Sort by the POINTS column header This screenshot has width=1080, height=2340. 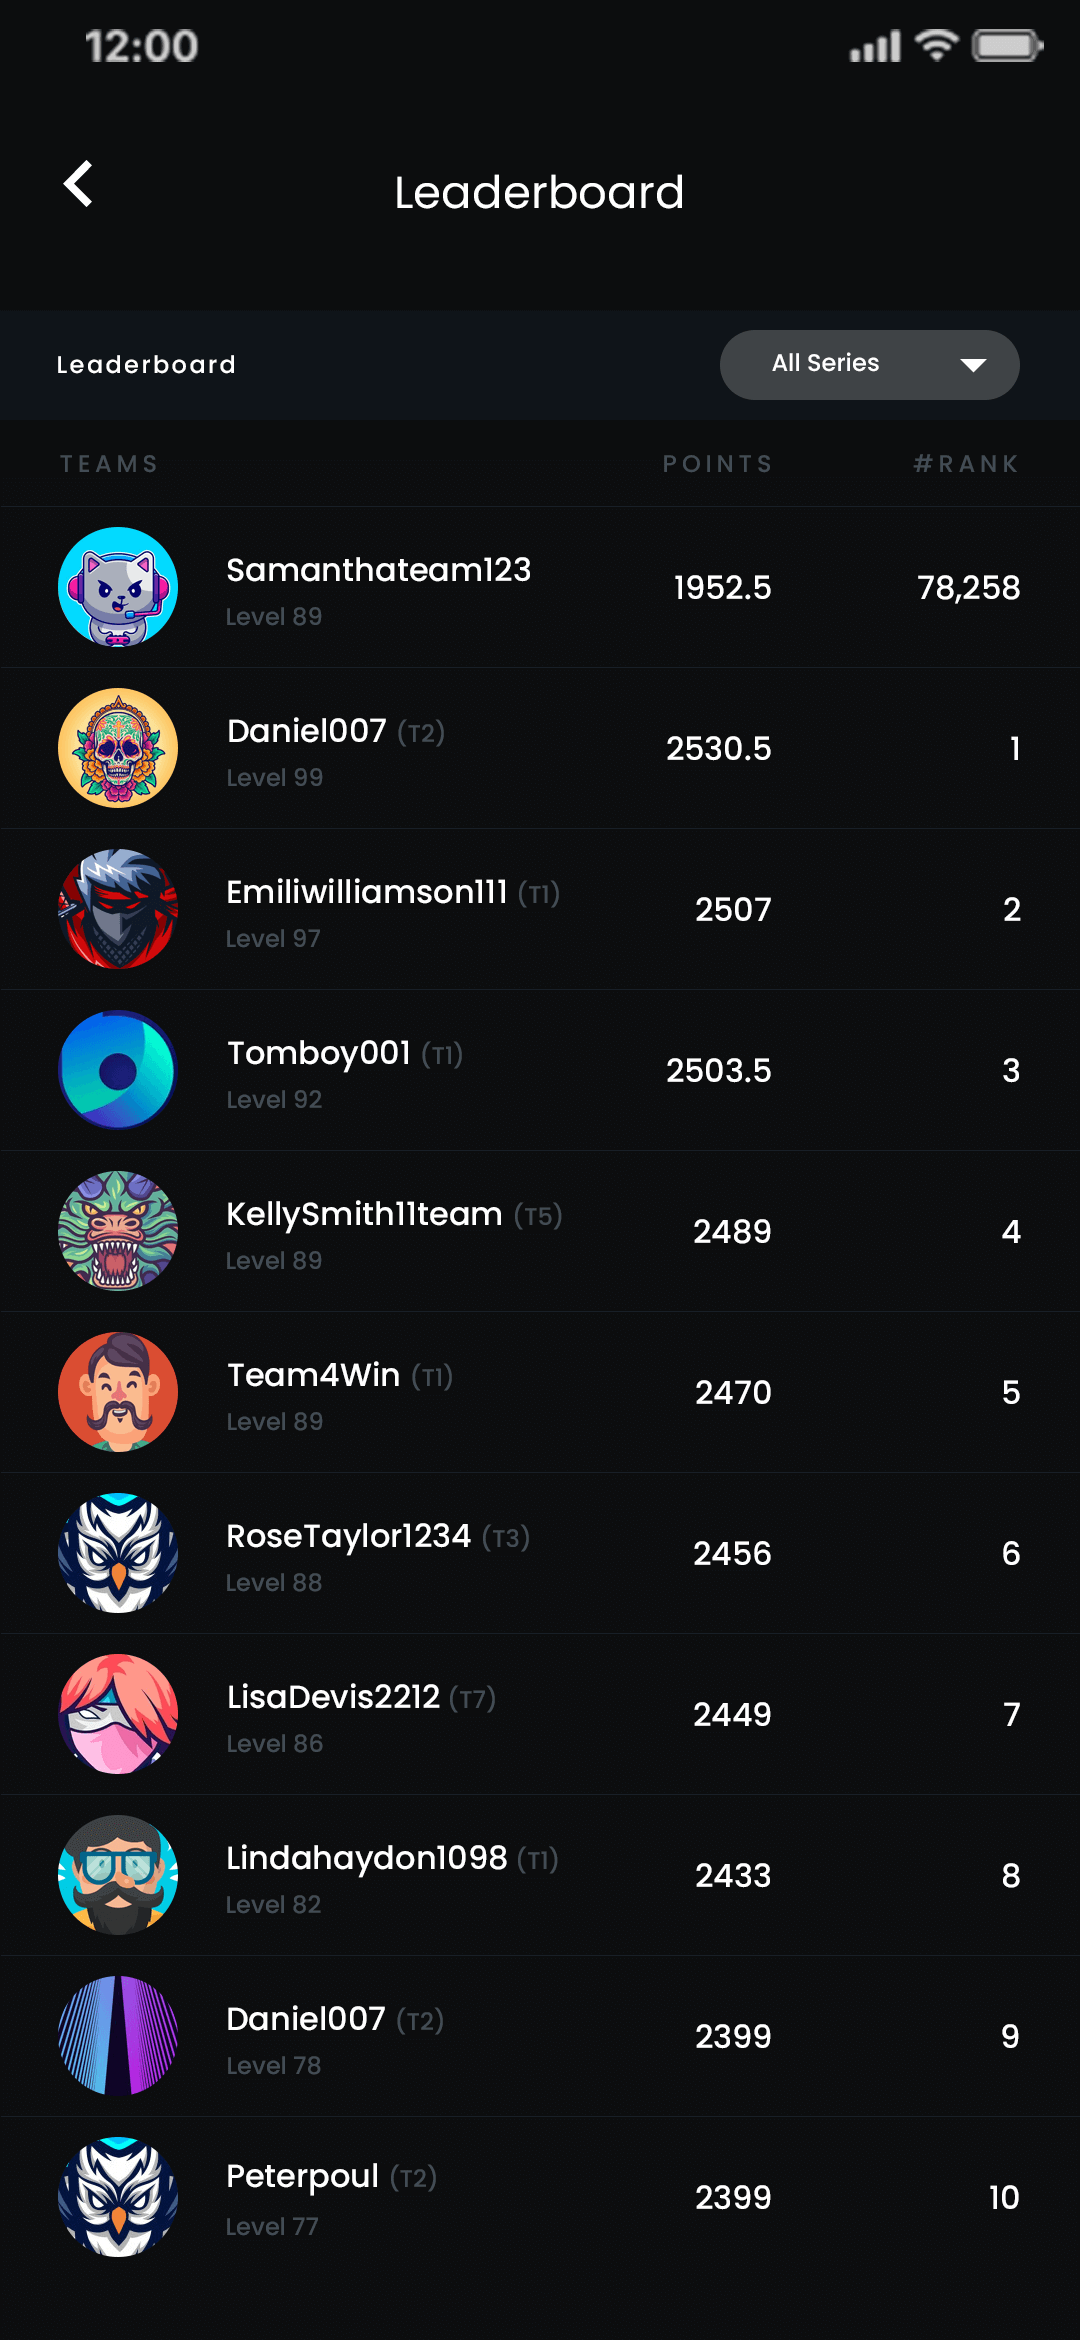pos(718,464)
